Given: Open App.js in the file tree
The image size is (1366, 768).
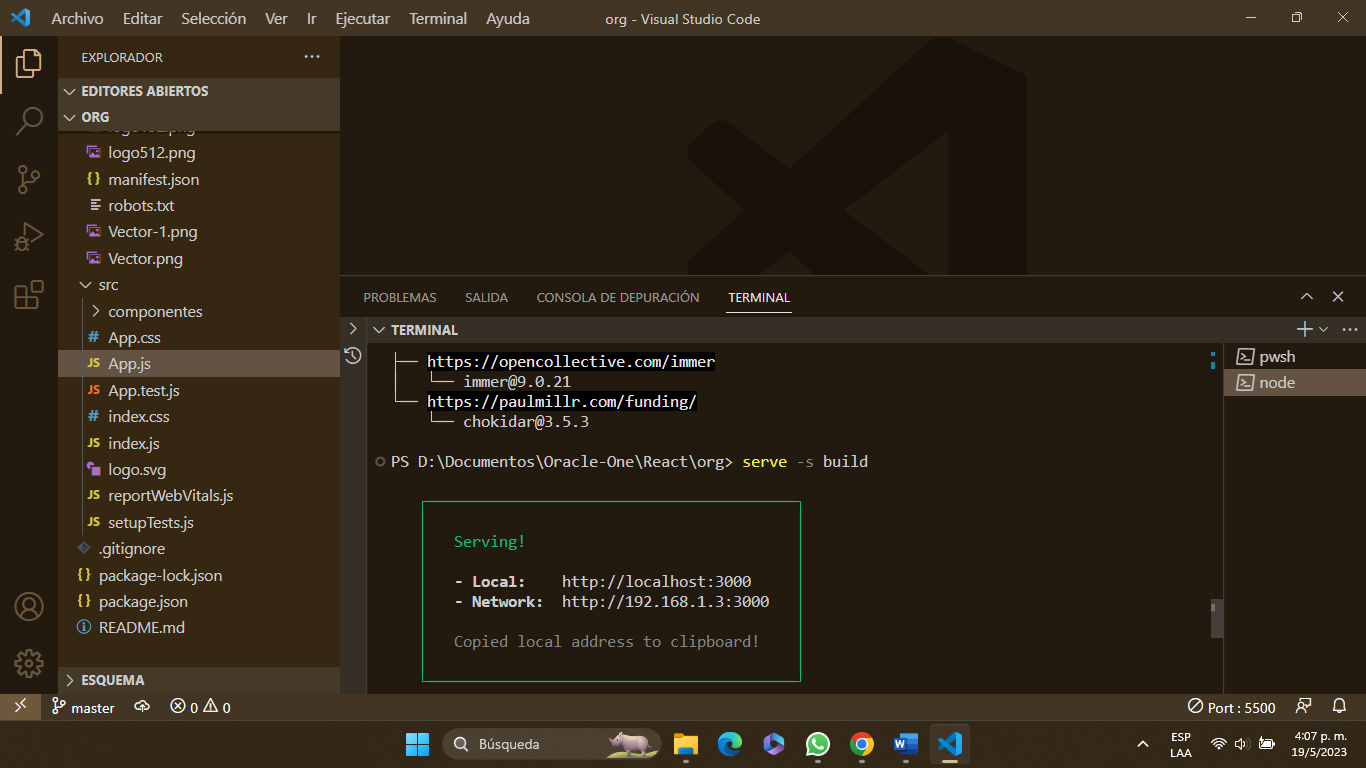Looking at the screenshot, I should click(199, 364).
